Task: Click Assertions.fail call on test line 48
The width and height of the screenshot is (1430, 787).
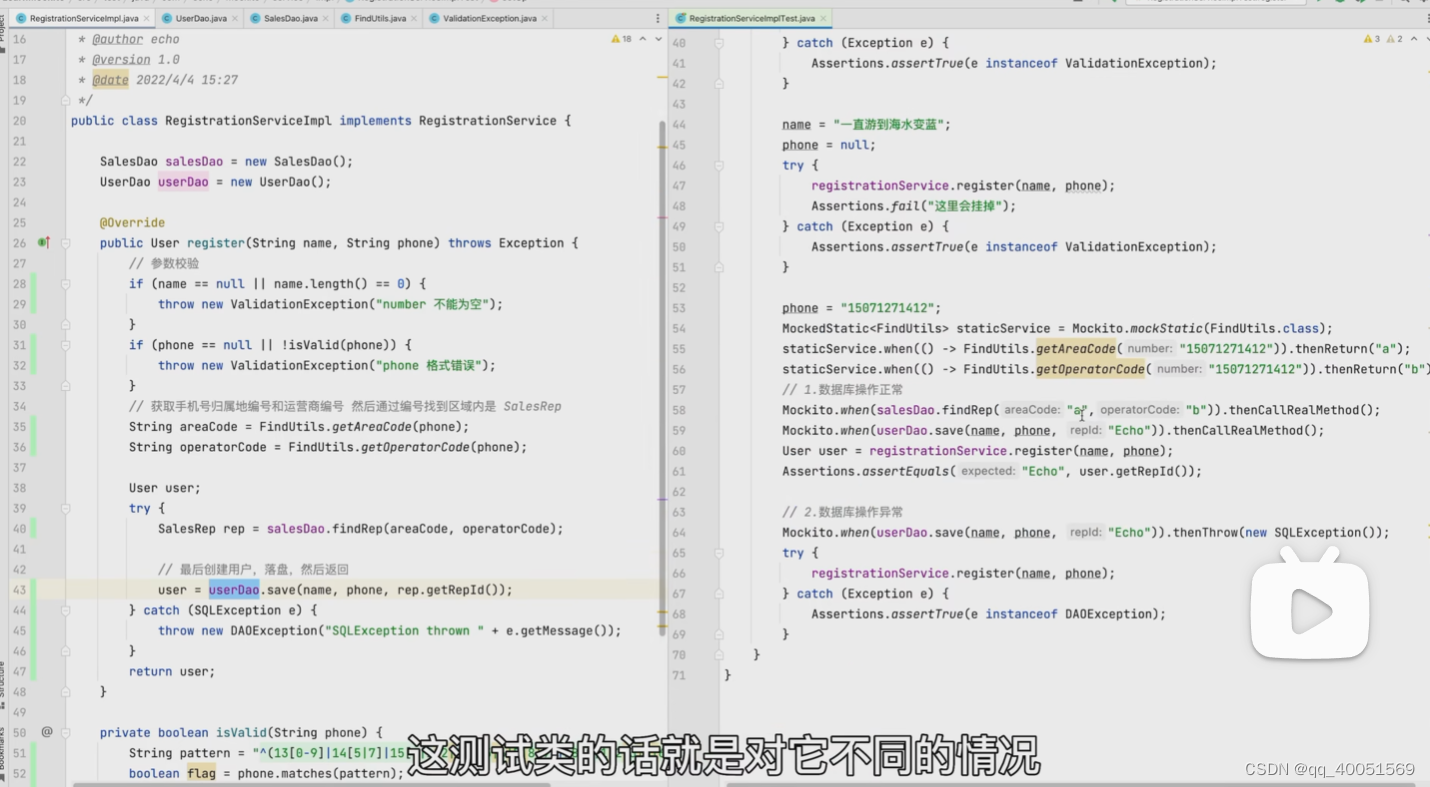Action: coord(913,206)
